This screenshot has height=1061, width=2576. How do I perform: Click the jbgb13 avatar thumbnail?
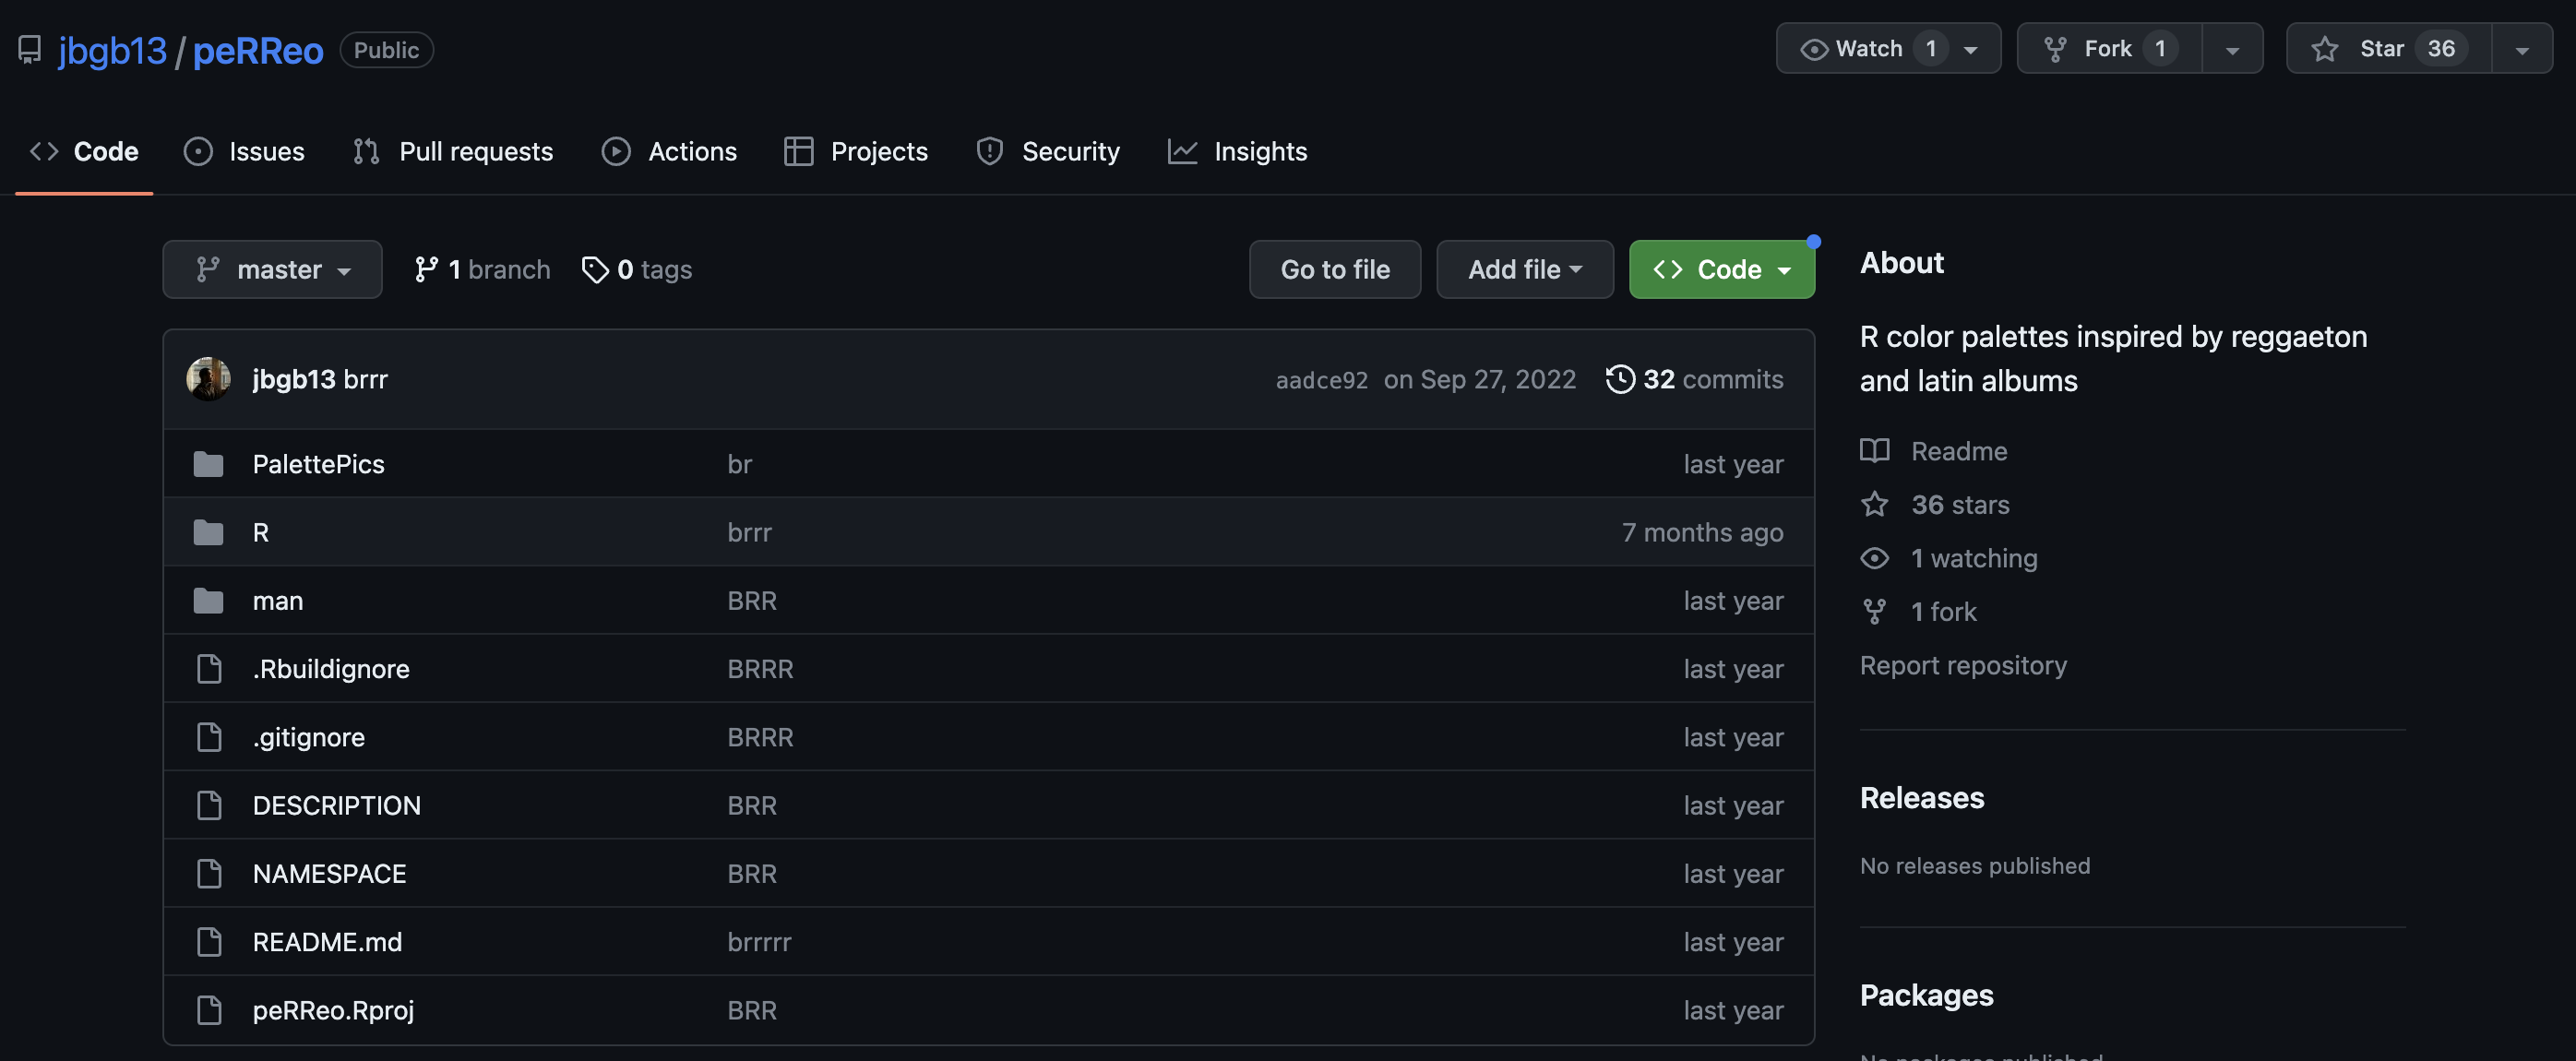208,379
